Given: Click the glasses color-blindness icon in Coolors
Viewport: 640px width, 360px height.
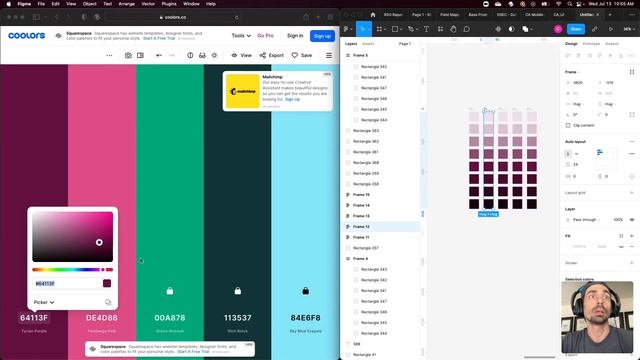Looking at the screenshot, I should (x=202, y=55).
